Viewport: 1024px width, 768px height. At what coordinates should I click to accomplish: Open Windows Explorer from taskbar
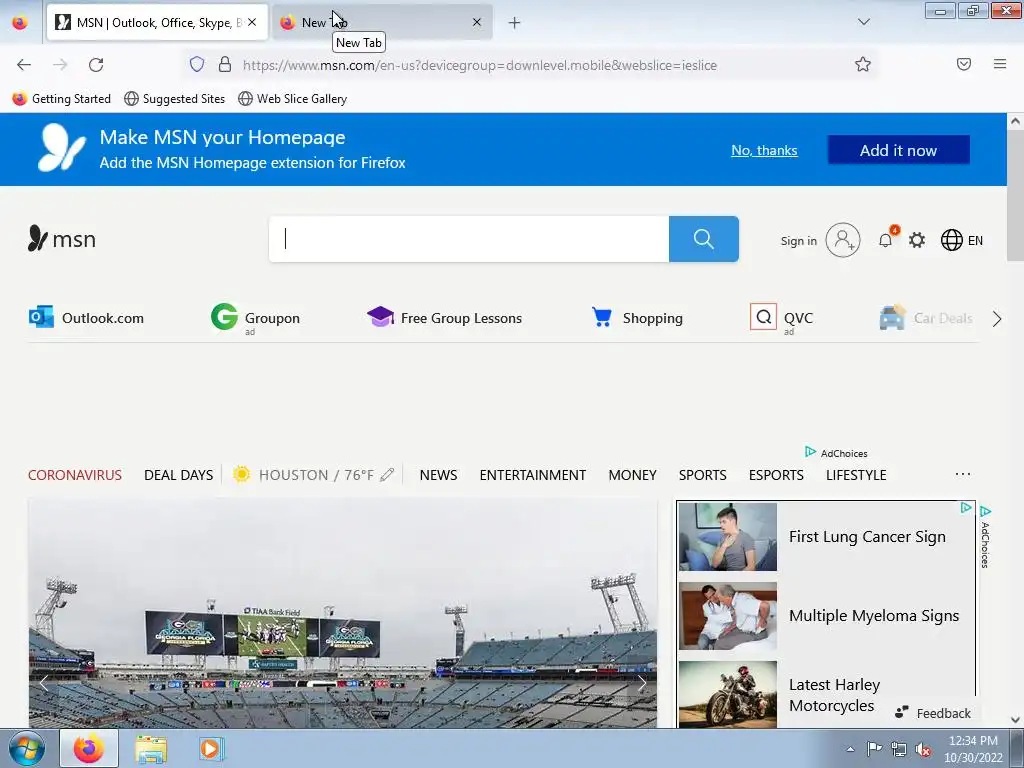(151, 749)
